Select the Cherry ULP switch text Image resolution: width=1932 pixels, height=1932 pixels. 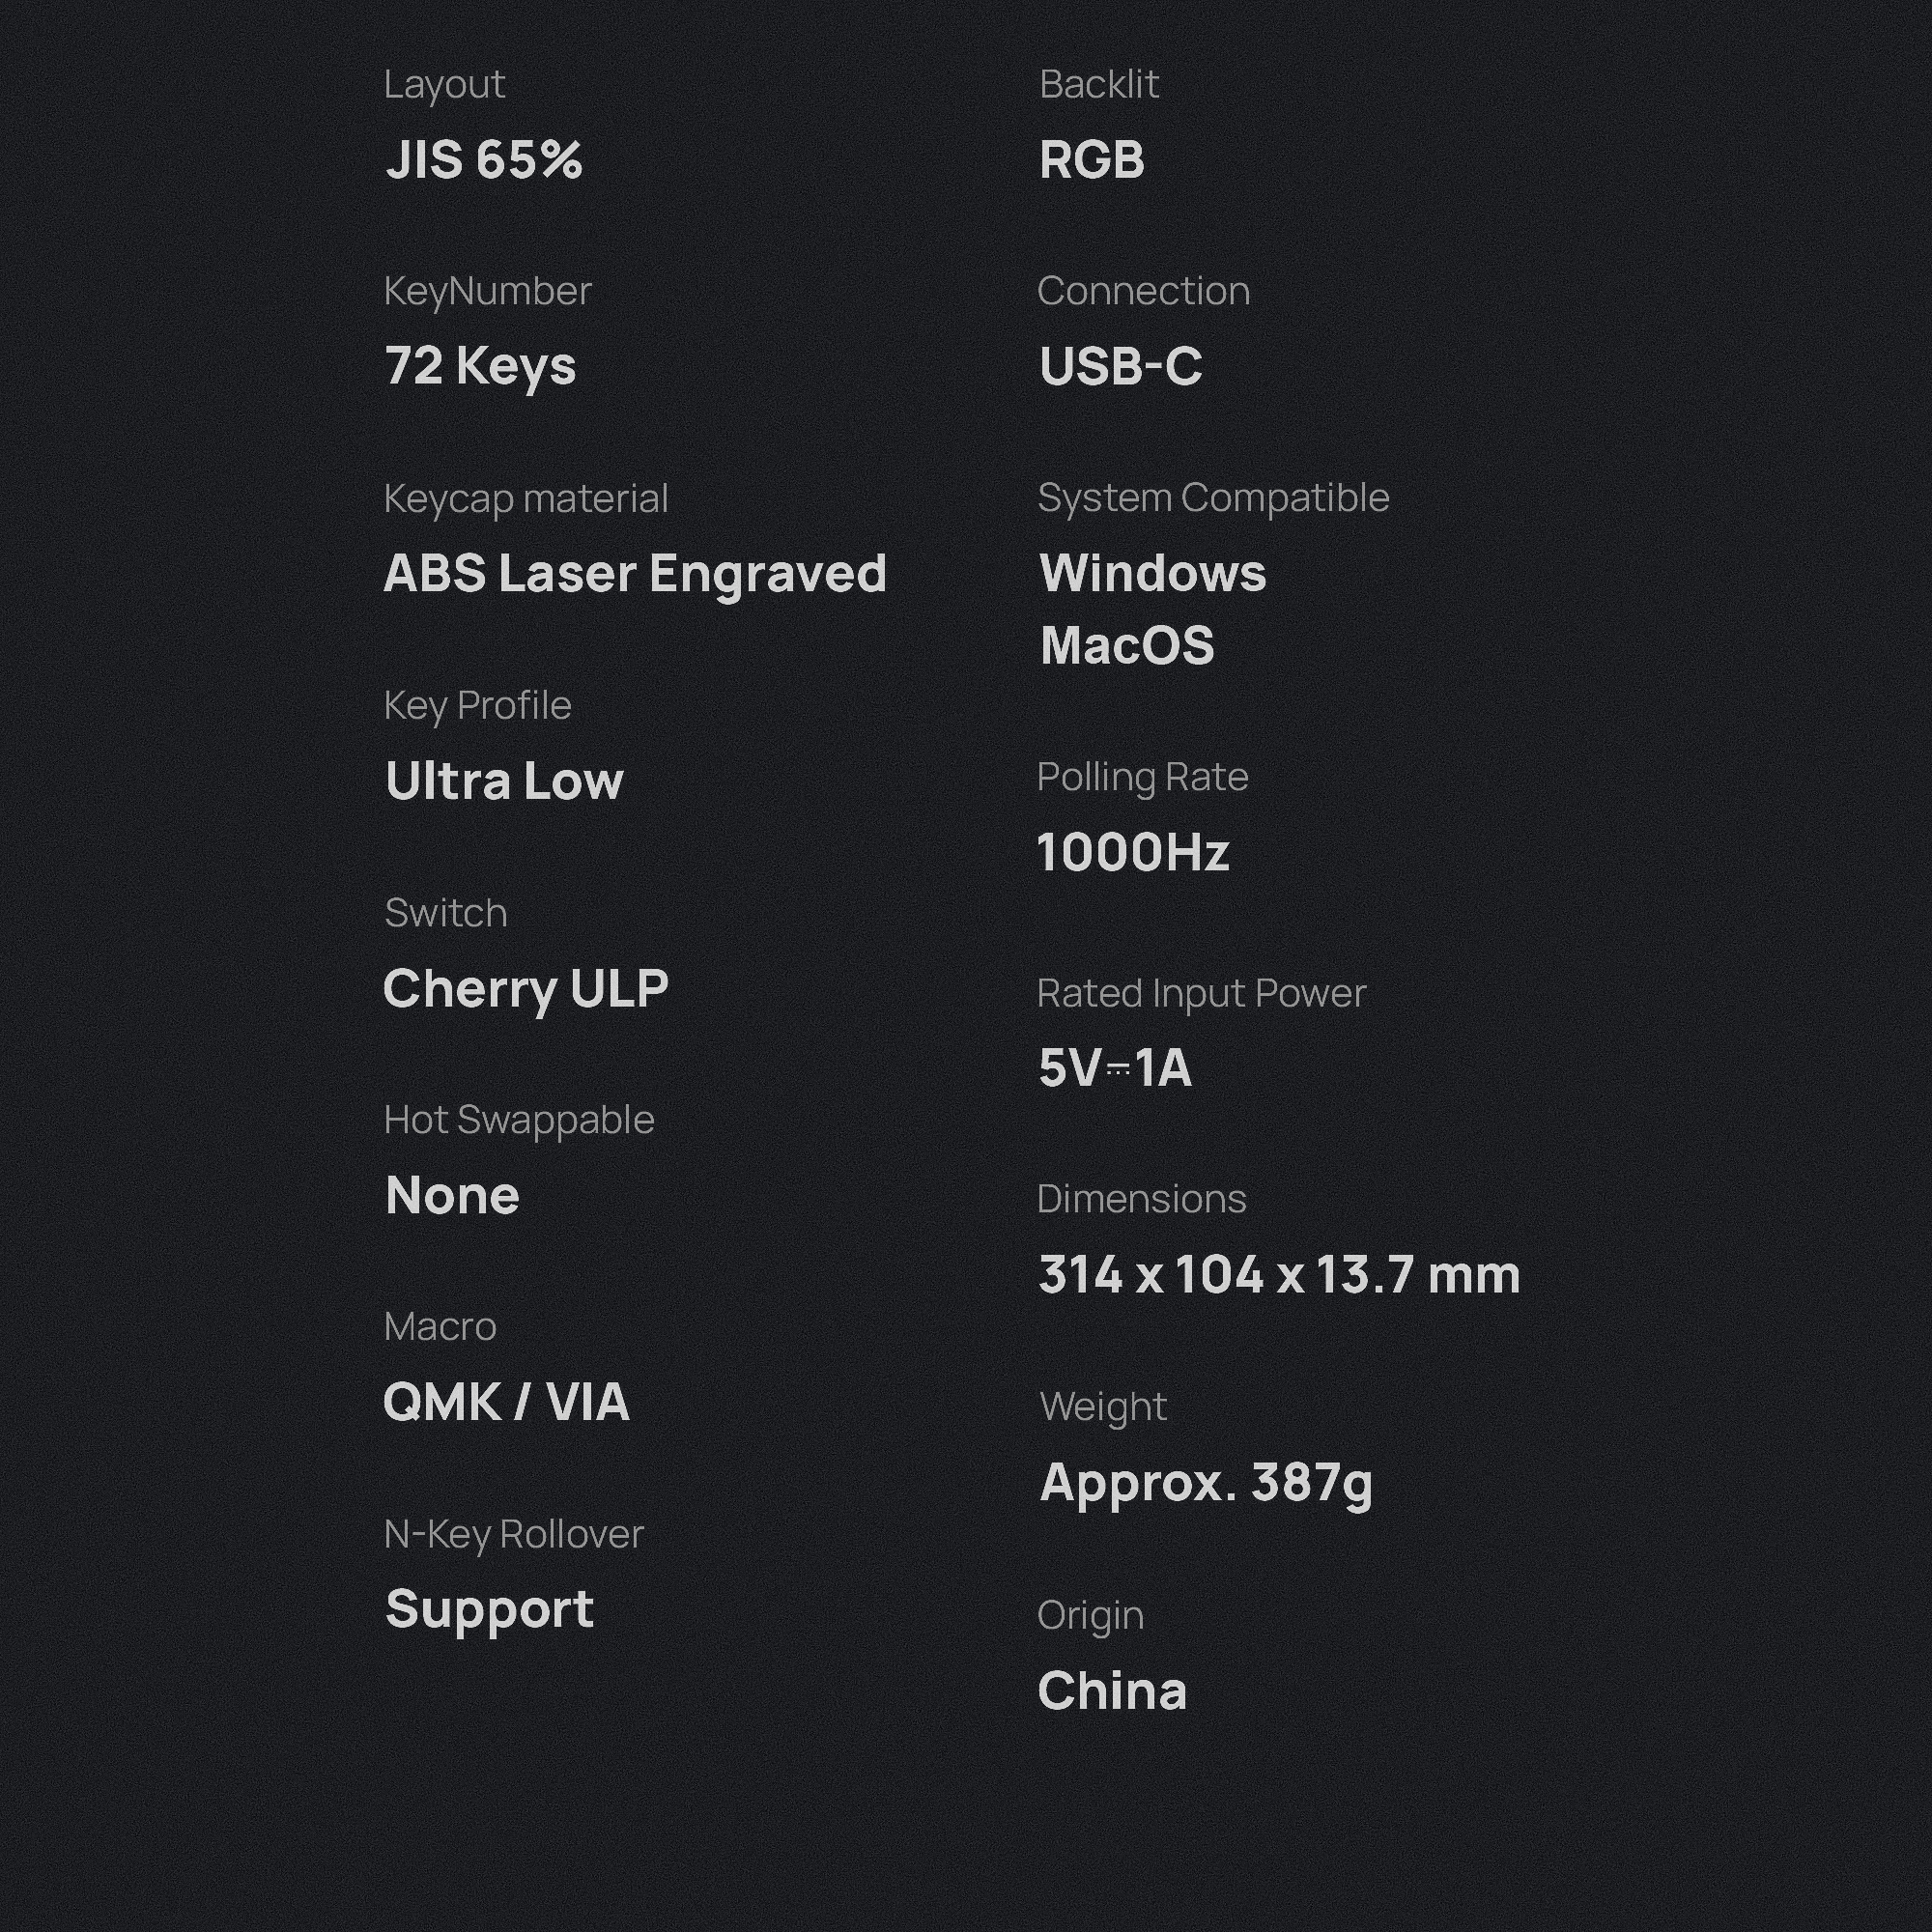pyautogui.click(x=526, y=989)
